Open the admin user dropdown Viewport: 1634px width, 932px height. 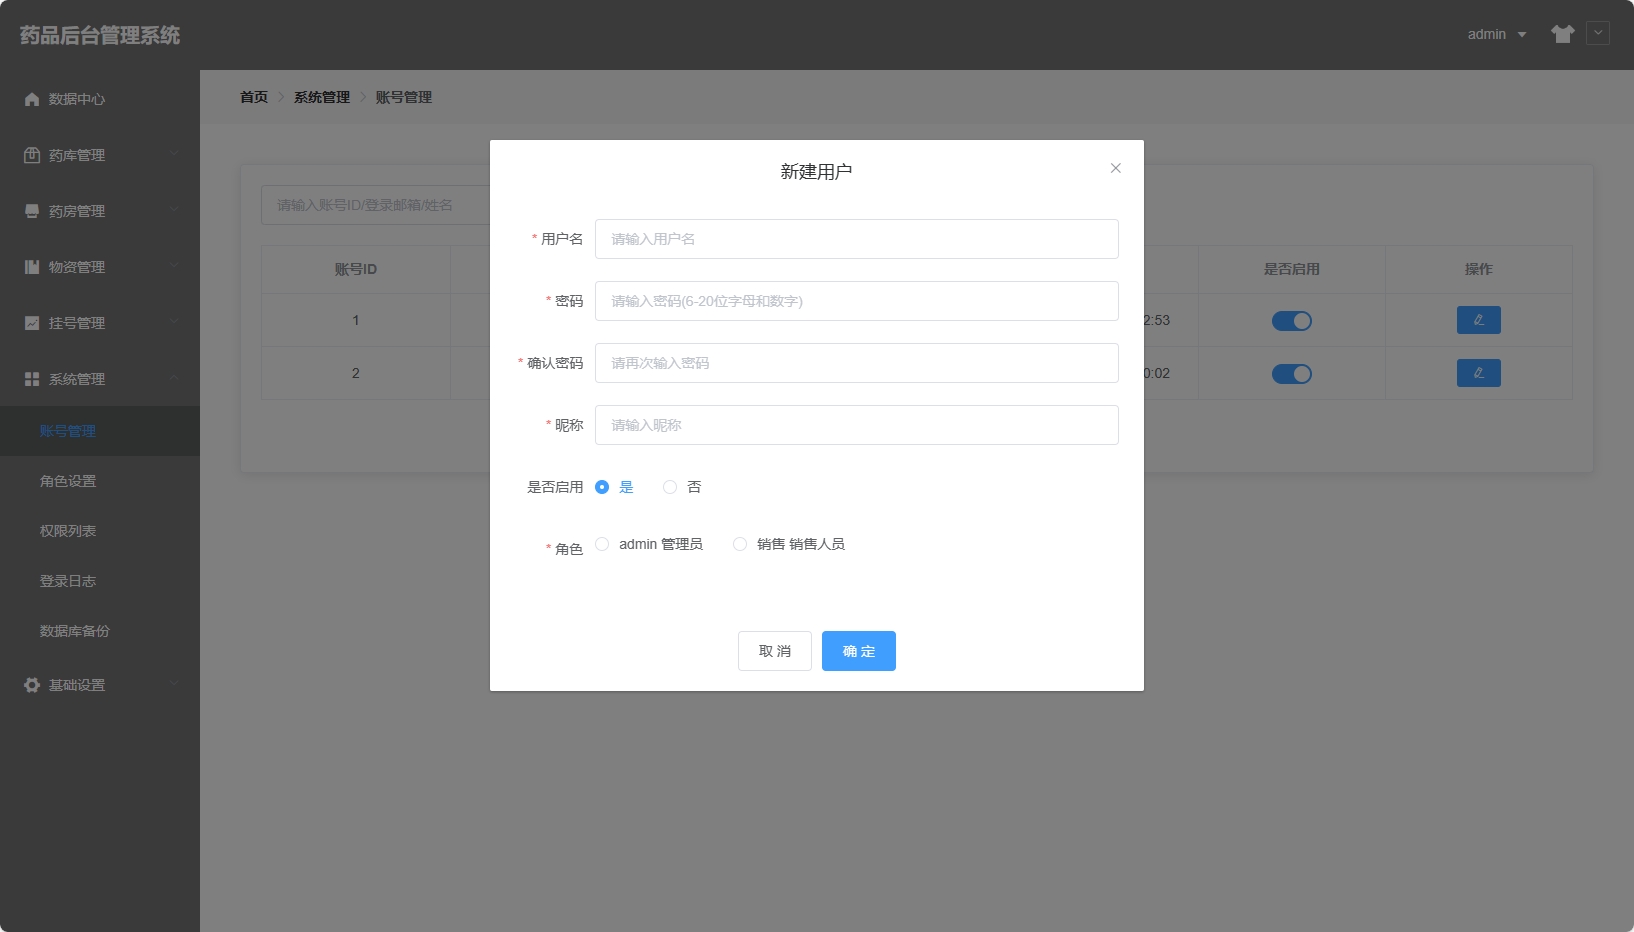pyautogui.click(x=1497, y=34)
